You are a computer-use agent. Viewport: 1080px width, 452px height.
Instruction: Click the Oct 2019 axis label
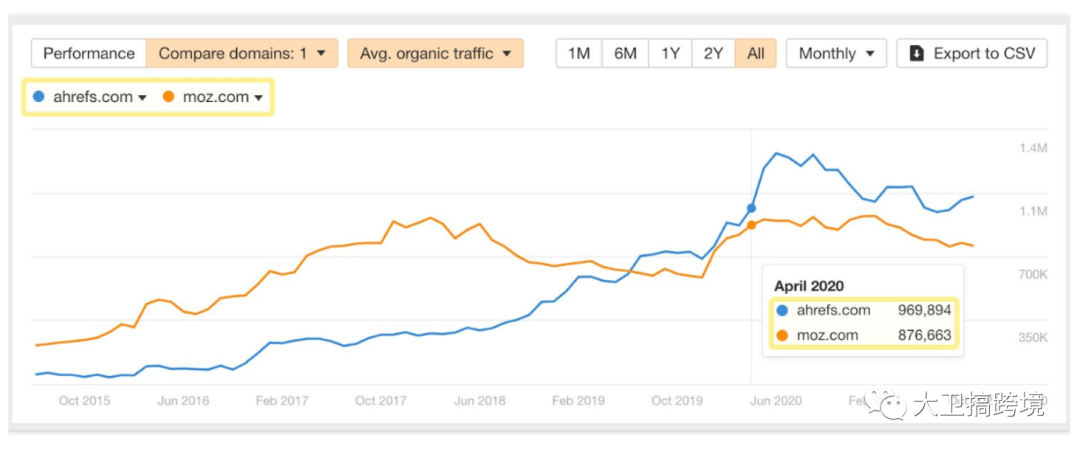coord(677,400)
